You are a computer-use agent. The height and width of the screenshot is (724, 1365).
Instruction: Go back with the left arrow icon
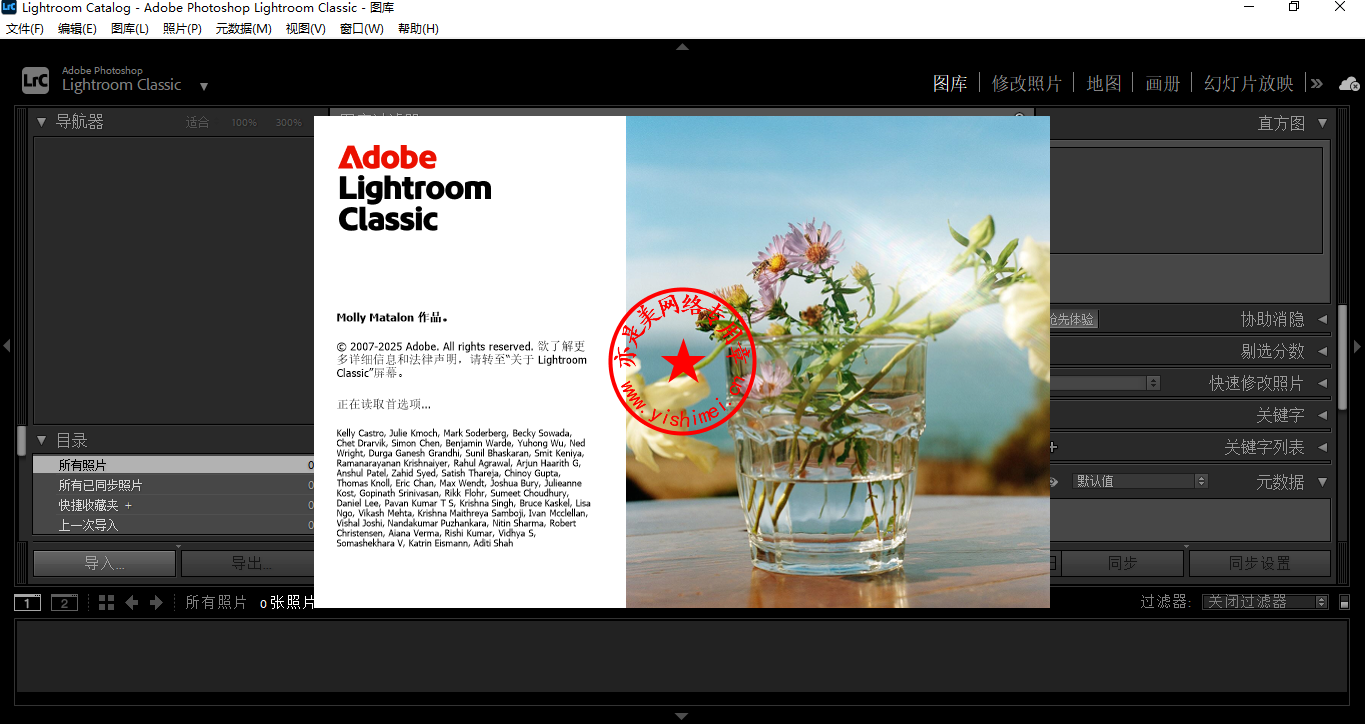click(x=131, y=602)
